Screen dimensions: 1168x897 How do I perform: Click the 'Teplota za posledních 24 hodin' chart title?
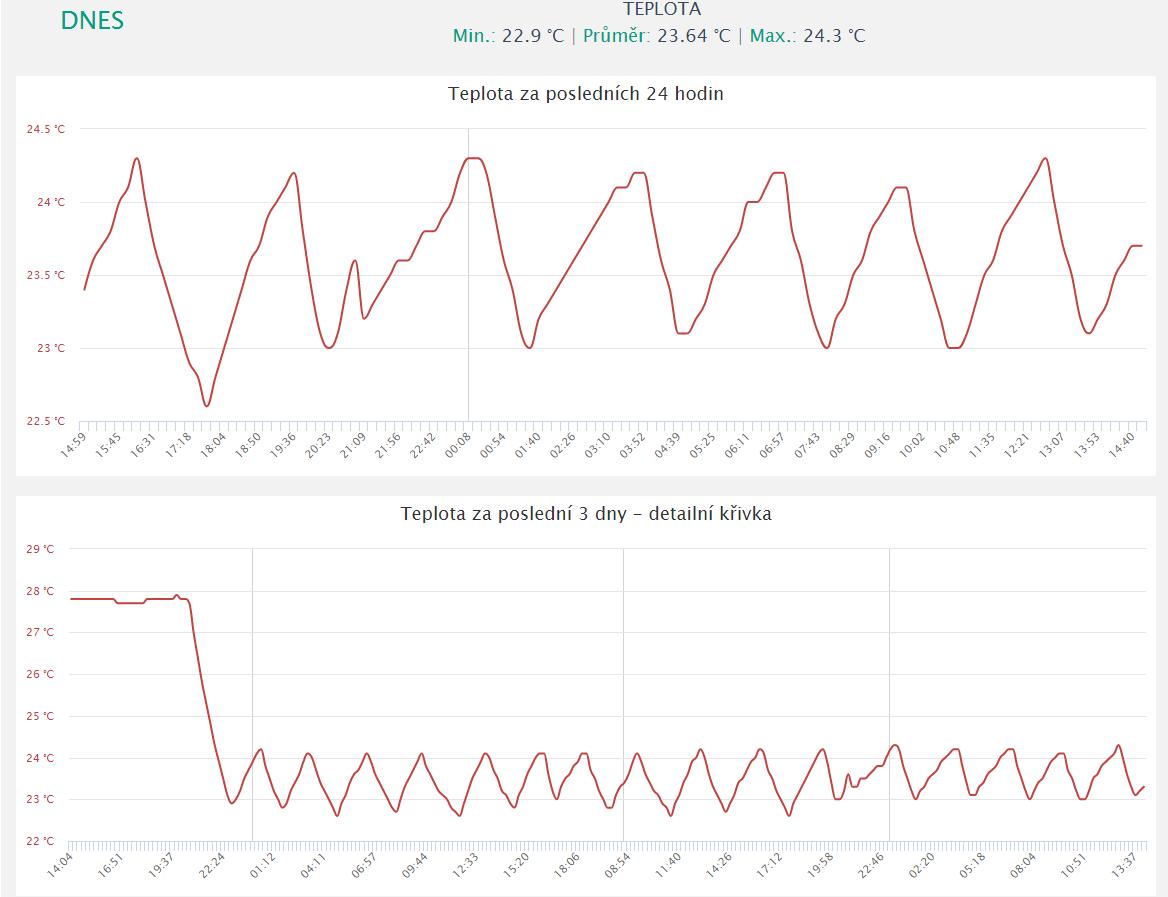[586, 95]
